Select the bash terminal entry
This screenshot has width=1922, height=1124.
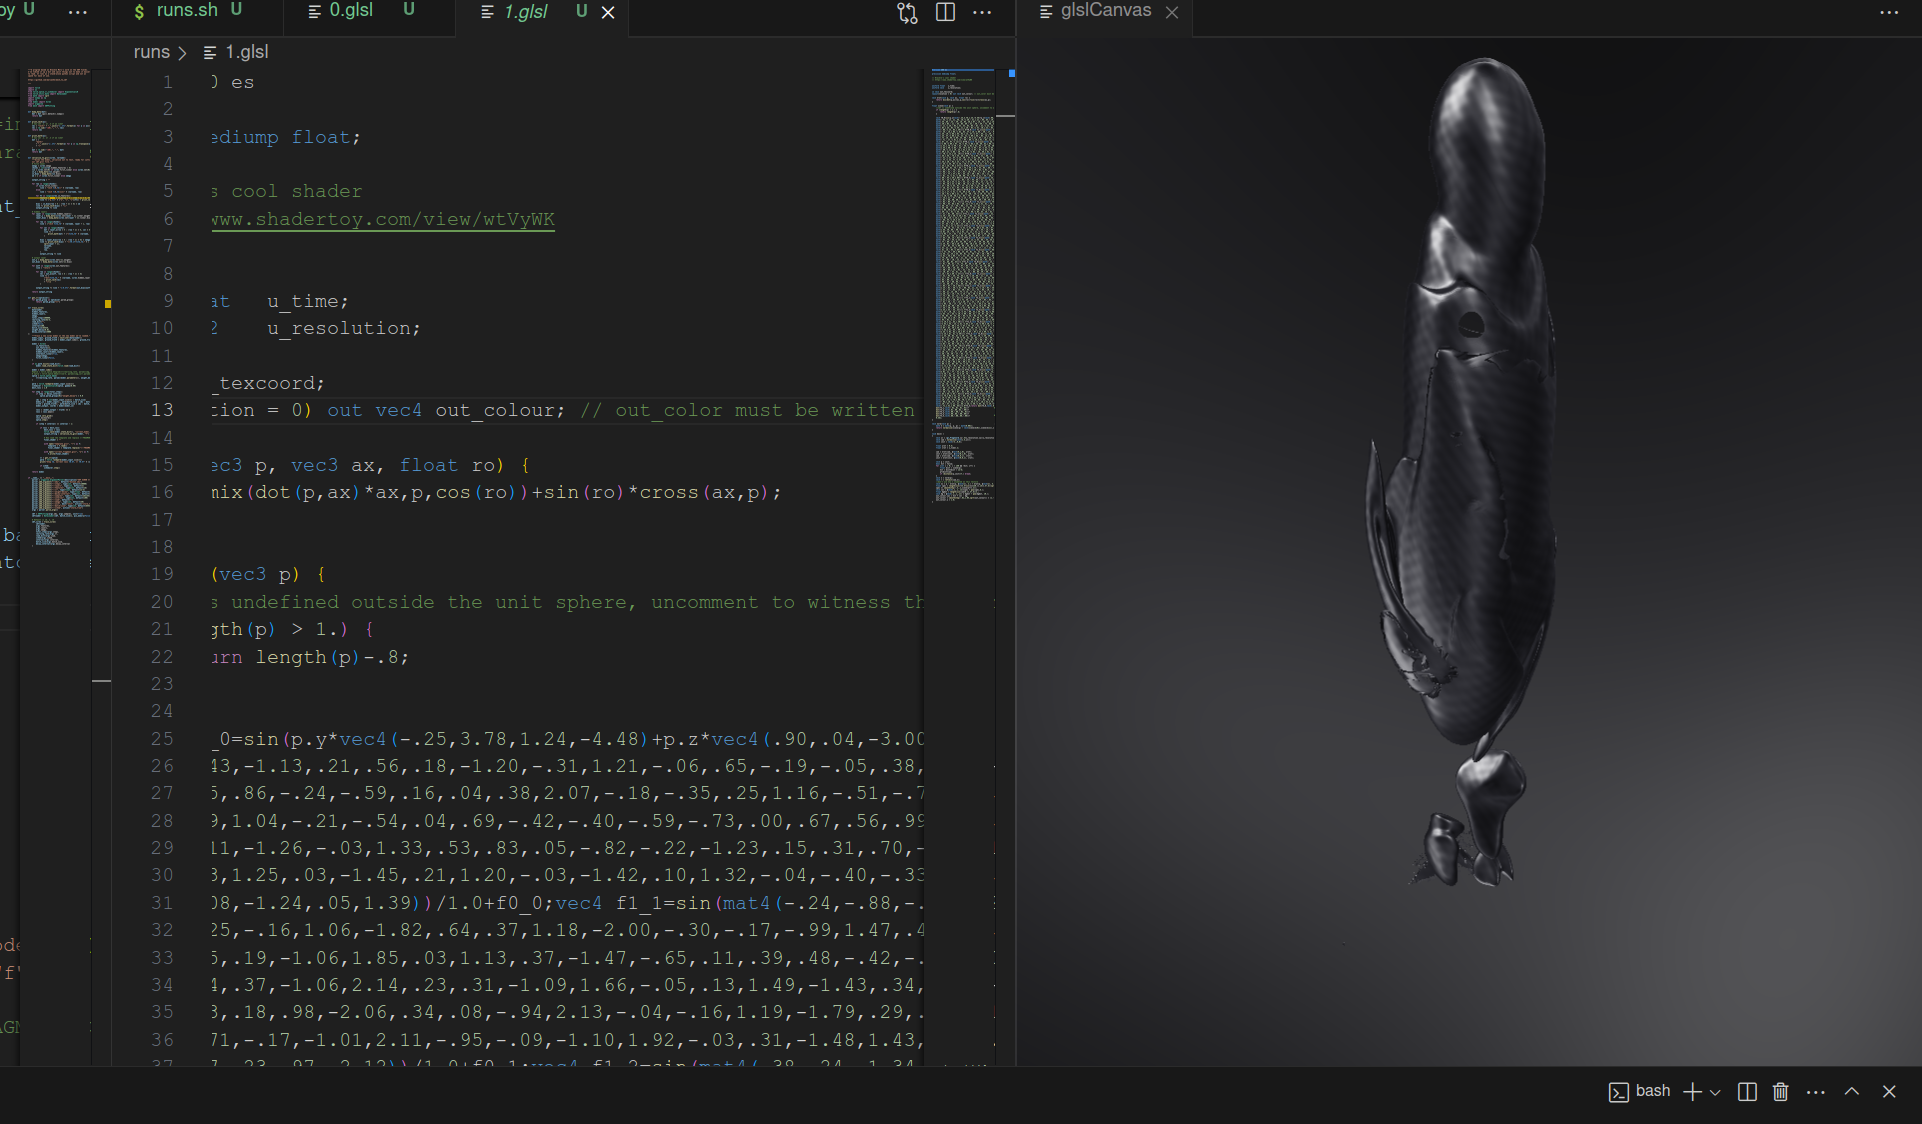(1640, 1091)
